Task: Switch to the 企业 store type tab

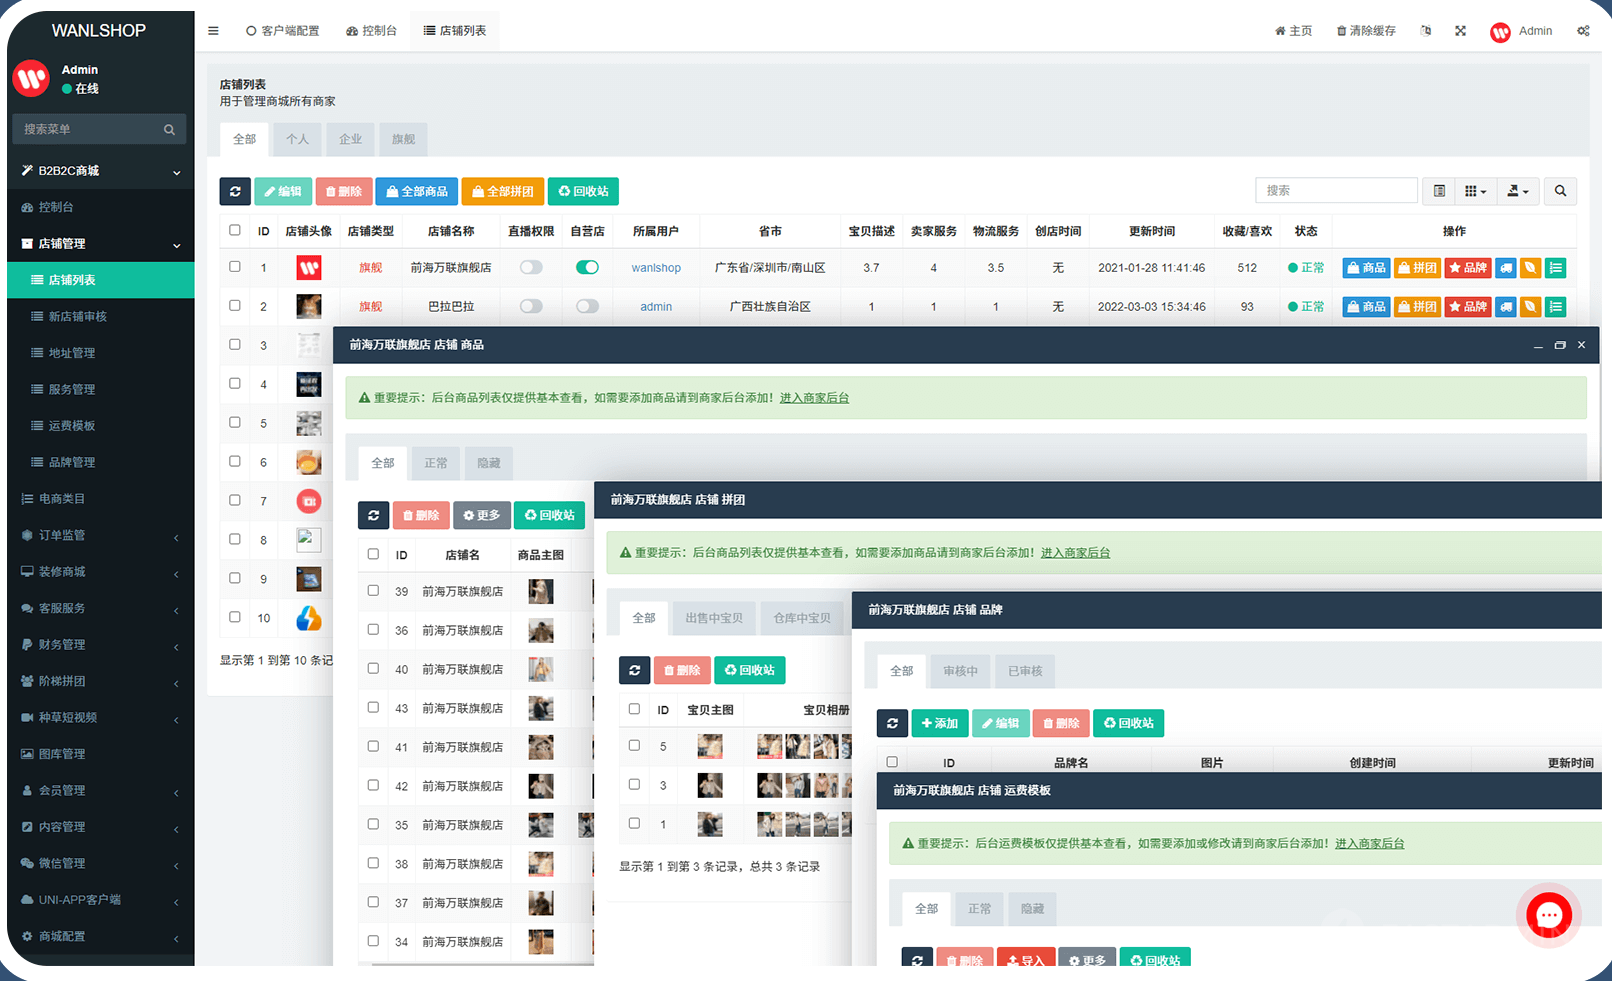Action: pos(350,139)
